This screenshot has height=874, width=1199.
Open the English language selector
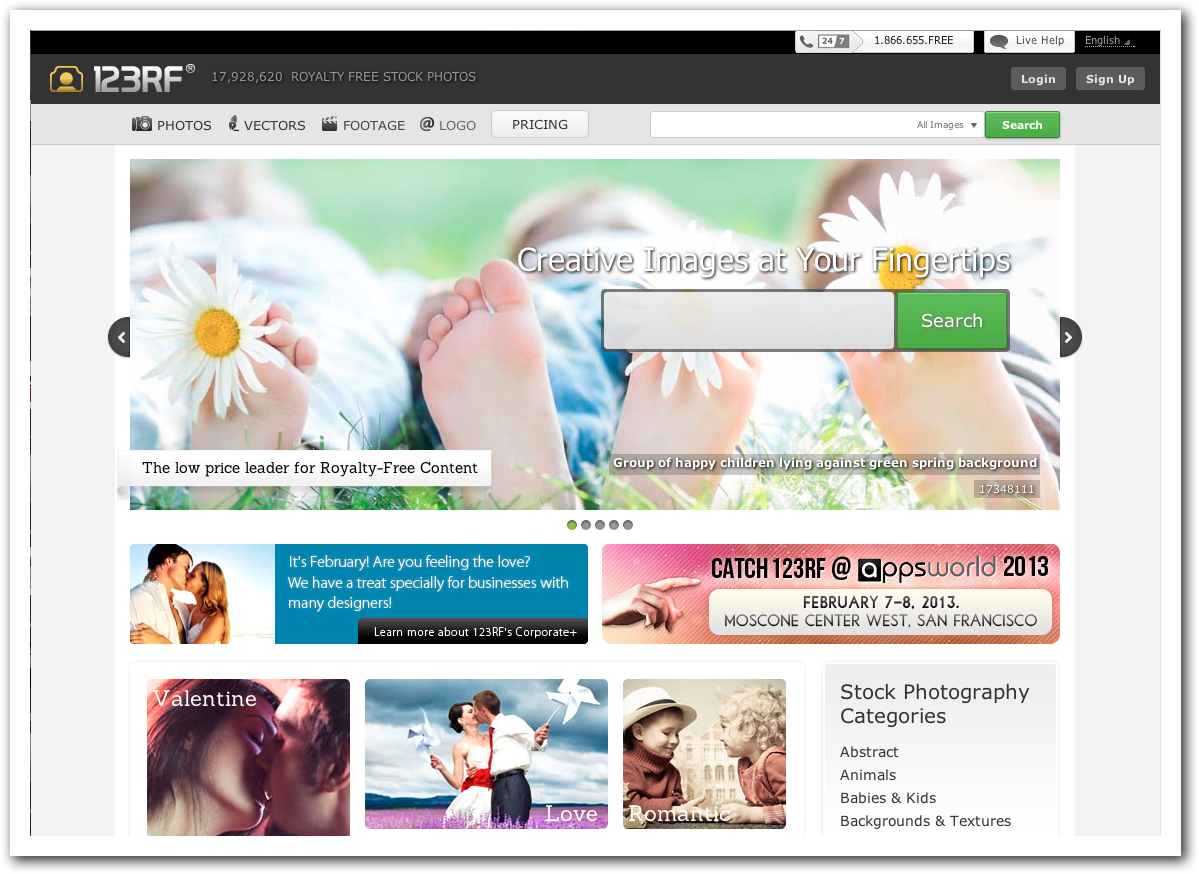click(1108, 41)
